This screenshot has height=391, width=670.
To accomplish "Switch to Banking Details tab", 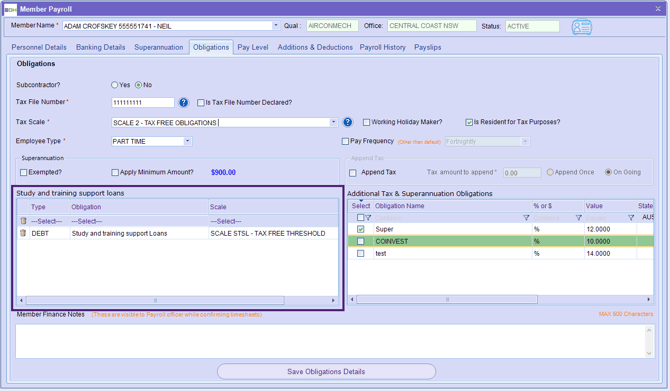I will 100,47.
